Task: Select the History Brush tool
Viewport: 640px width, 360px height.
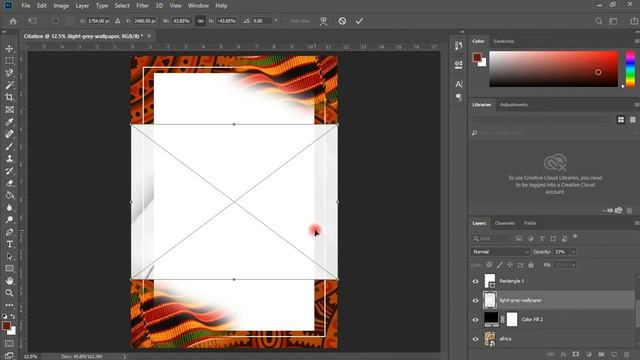Action: pos(9,171)
